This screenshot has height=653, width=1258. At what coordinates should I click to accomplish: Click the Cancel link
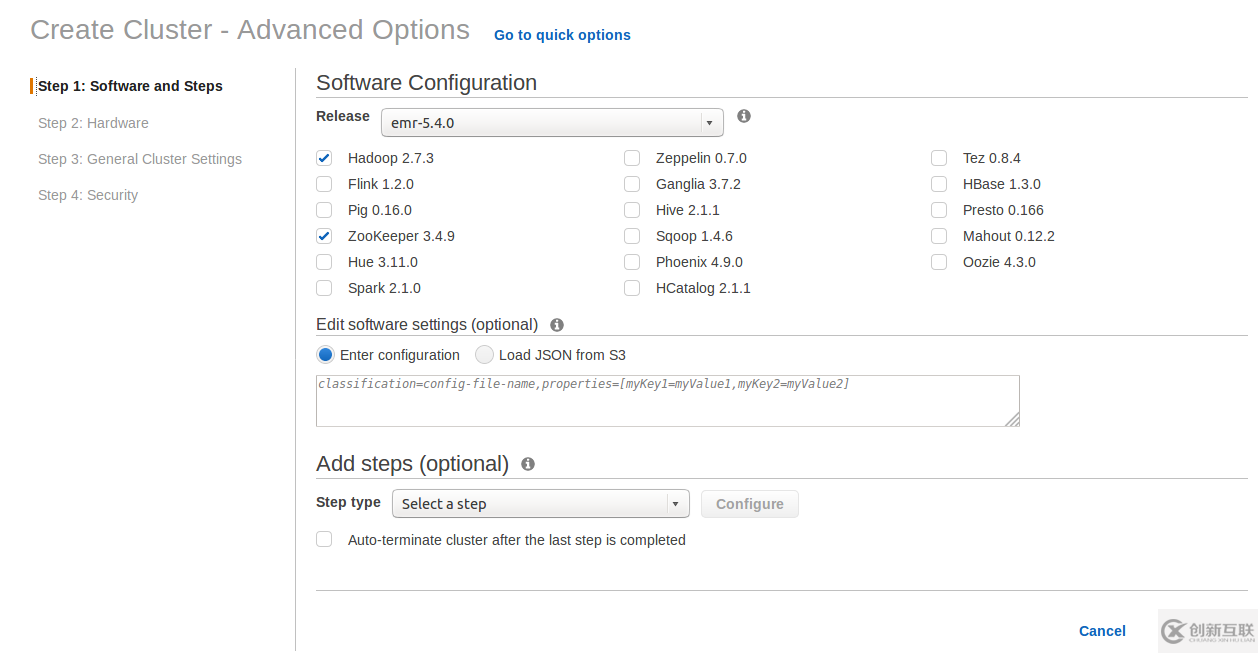coord(1102,631)
